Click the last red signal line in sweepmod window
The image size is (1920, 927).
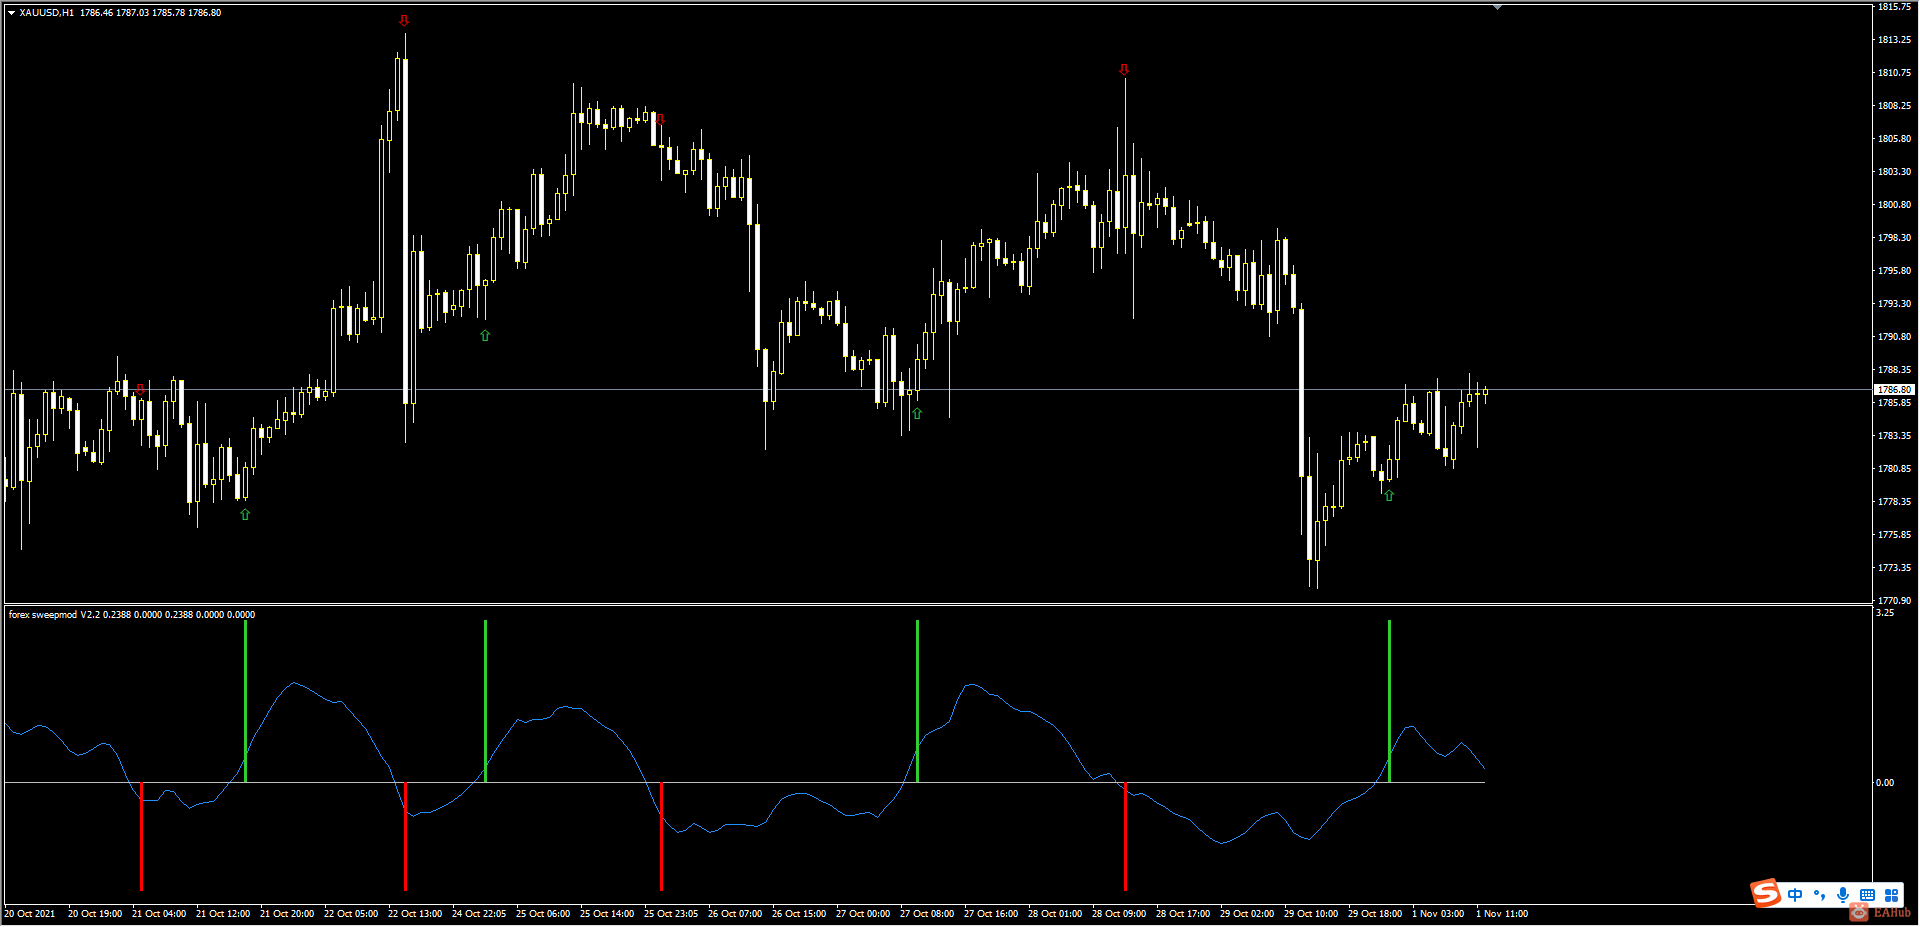tap(1125, 836)
